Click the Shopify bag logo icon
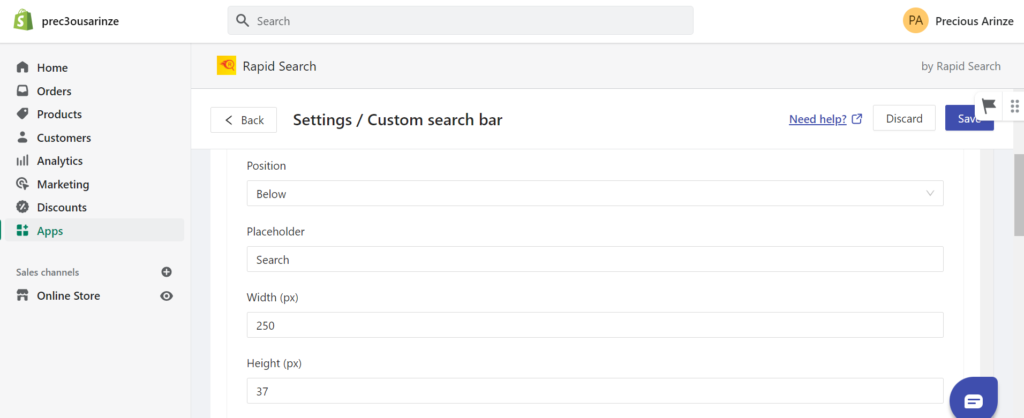 pos(24,20)
